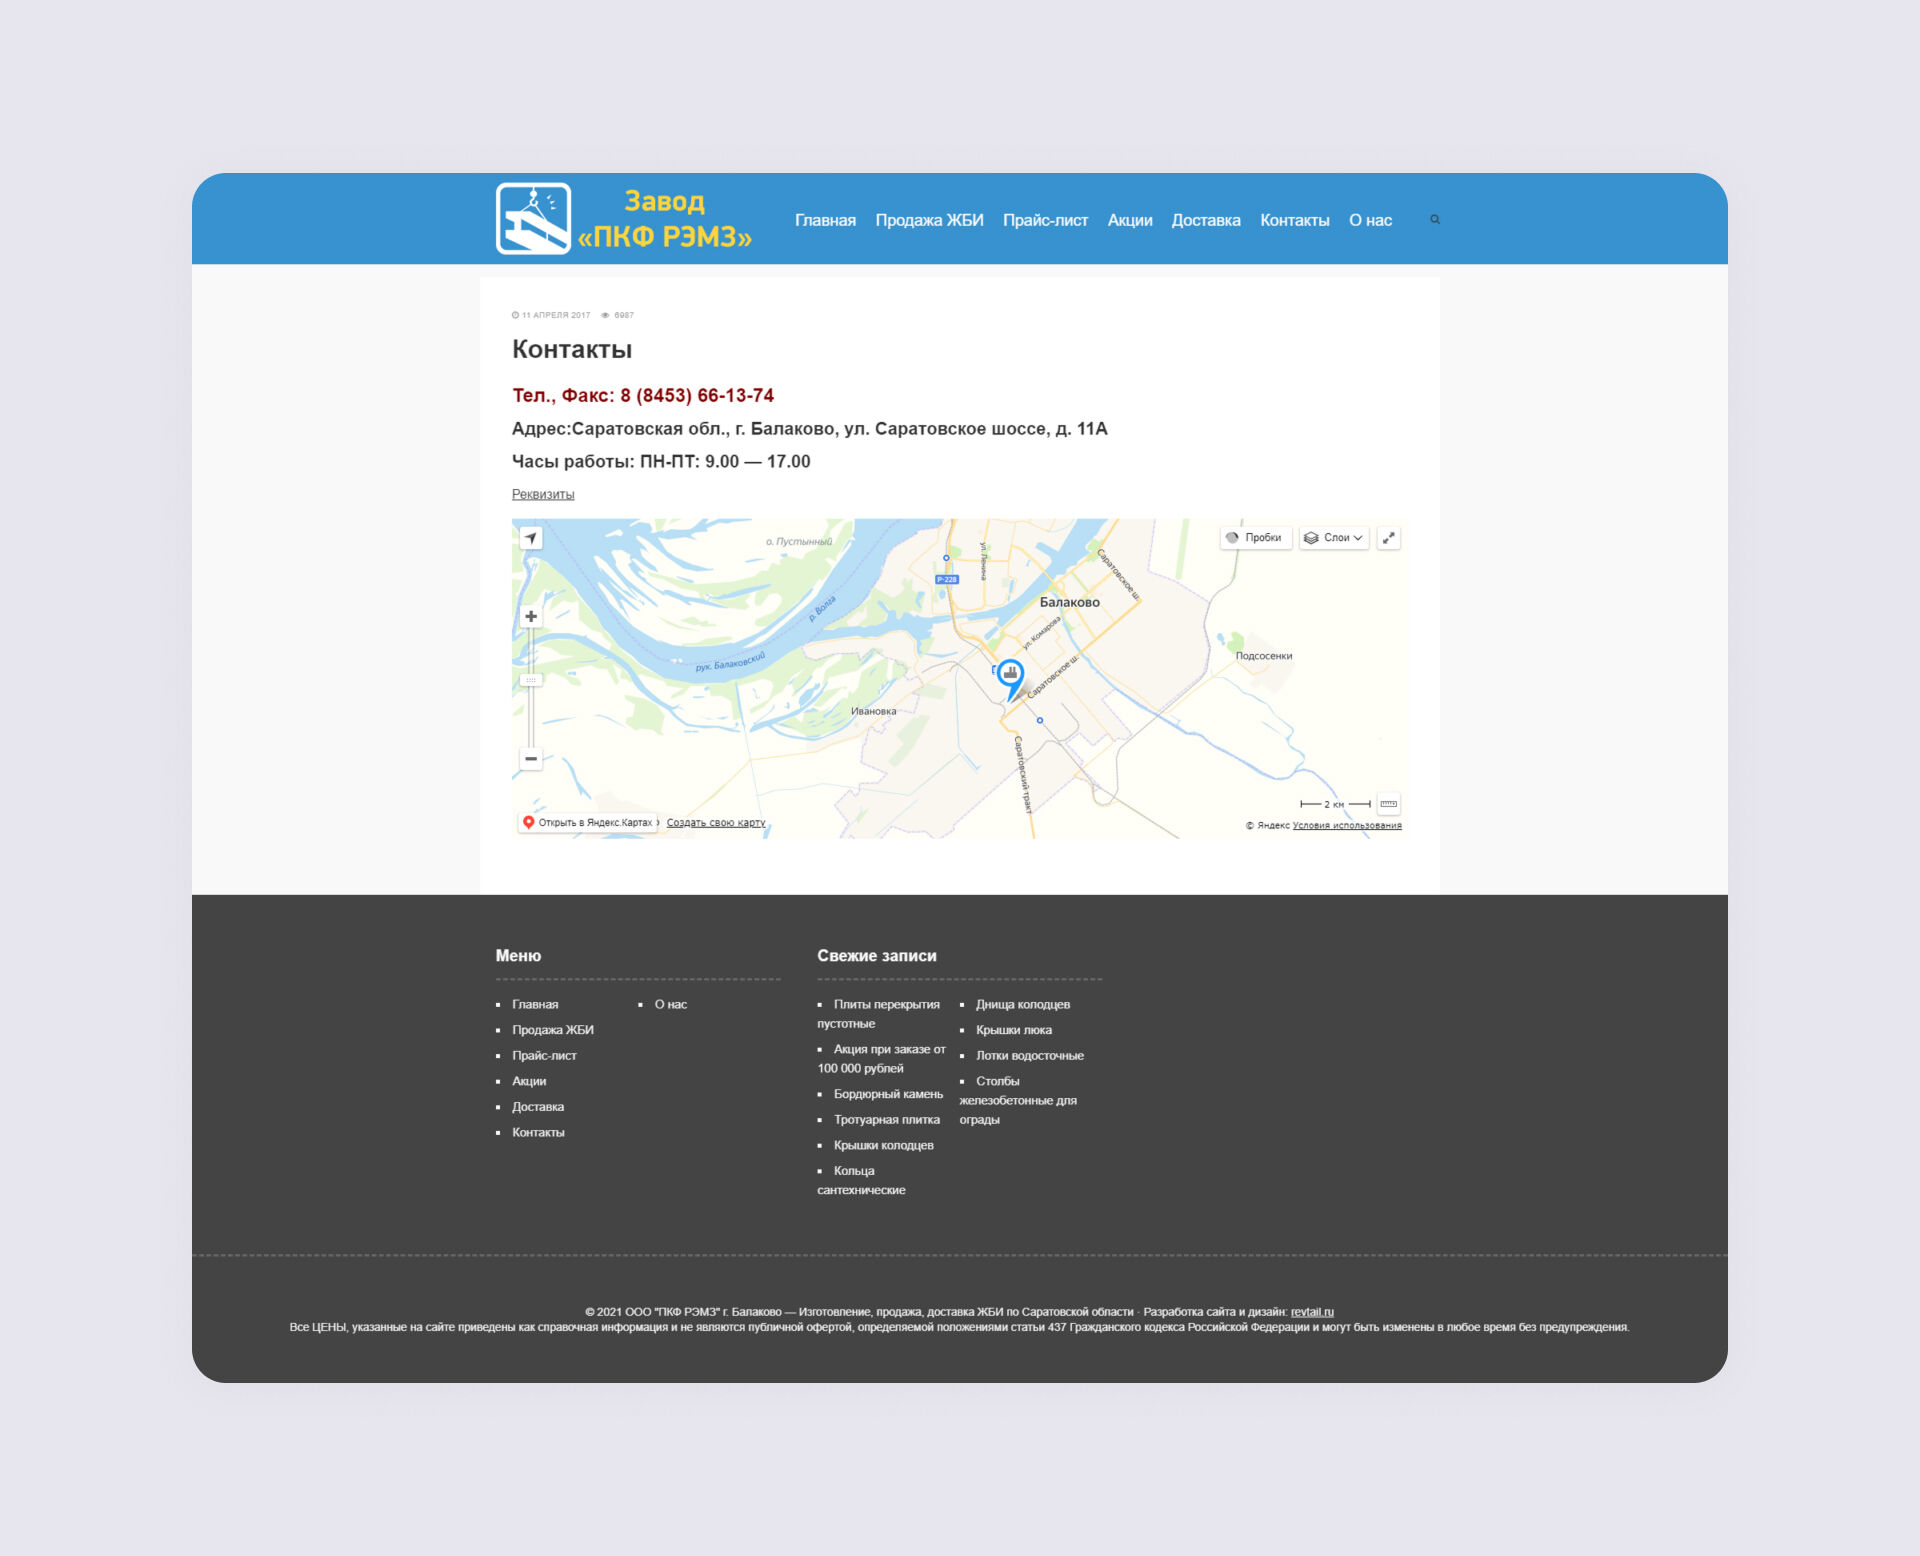Click the Реквизиты link
Viewport: 1920px width, 1556px height.
pos(543,494)
